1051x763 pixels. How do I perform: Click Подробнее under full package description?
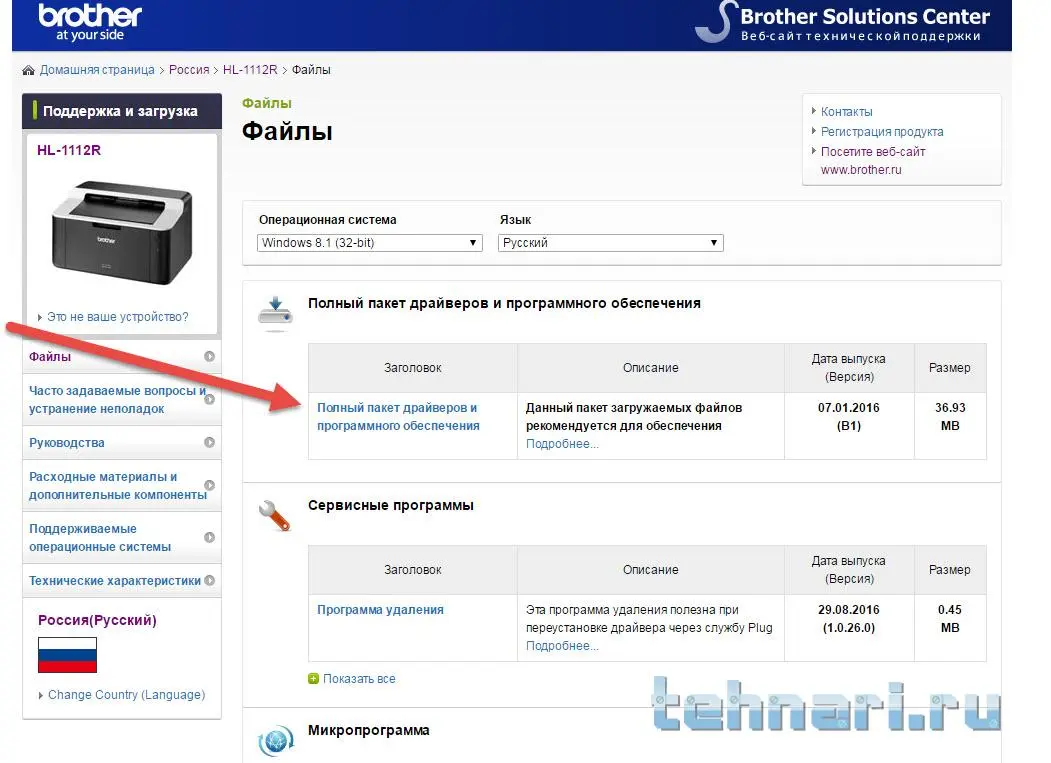coord(562,444)
